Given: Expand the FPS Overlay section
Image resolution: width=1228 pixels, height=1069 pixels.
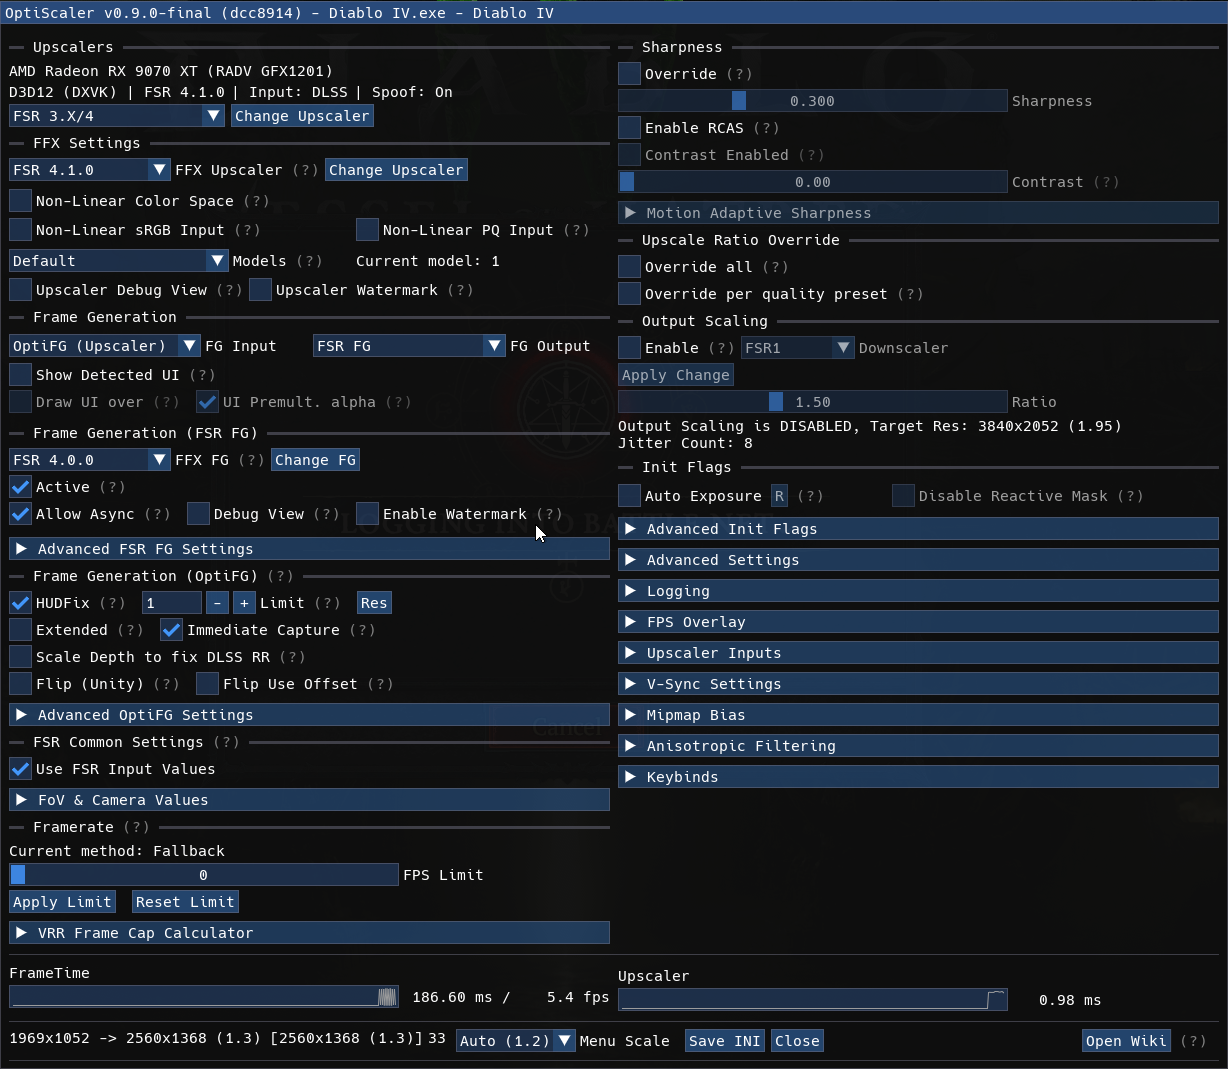Looking at the screenshot, I should [x=918, y=622].
